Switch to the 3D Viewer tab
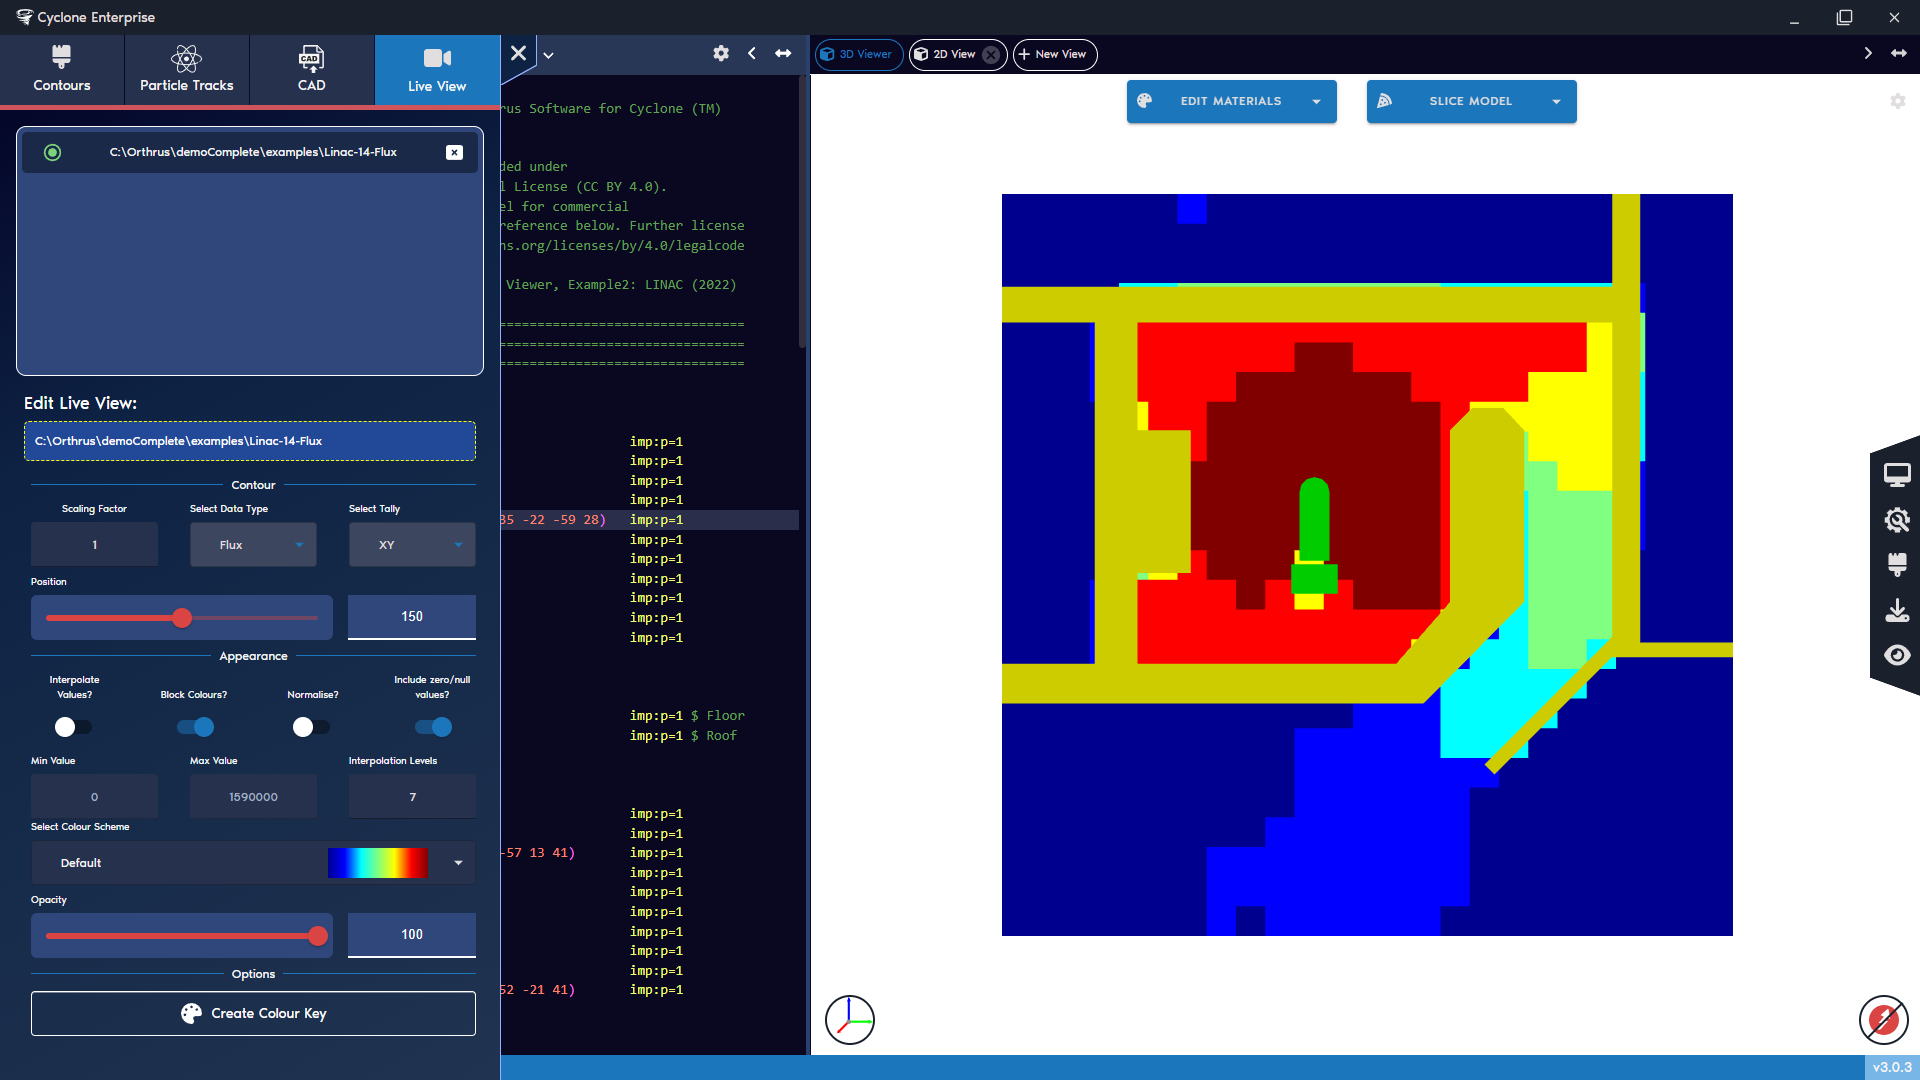The width and height of the screenshot is (1920, 1080). (x=858, y=55)
